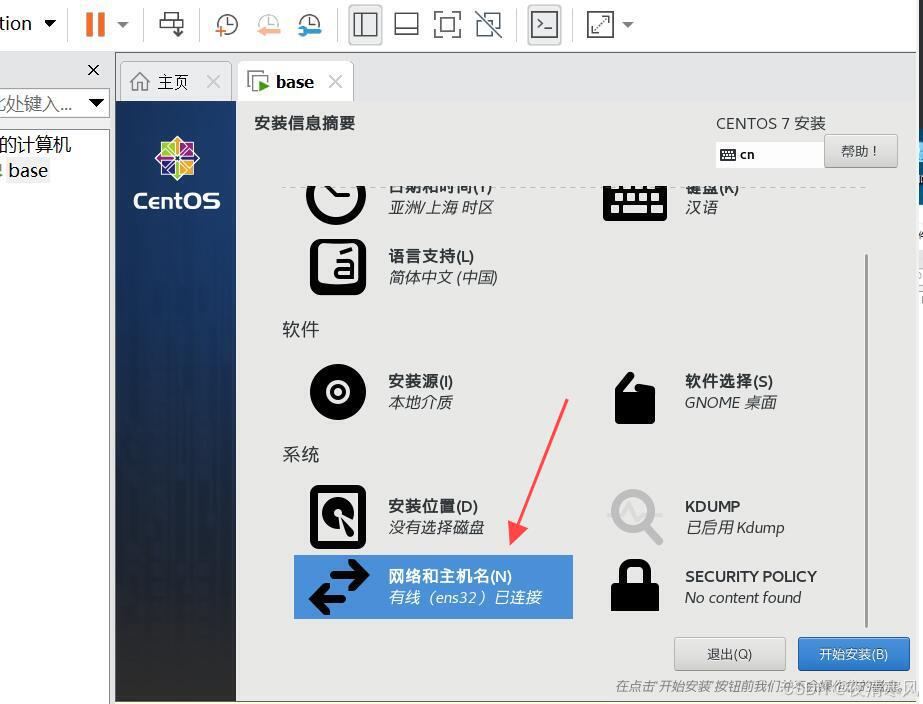Click the 退出(Q) quit button
This screenshot has height=704, width=923.
tap(729, 654)
